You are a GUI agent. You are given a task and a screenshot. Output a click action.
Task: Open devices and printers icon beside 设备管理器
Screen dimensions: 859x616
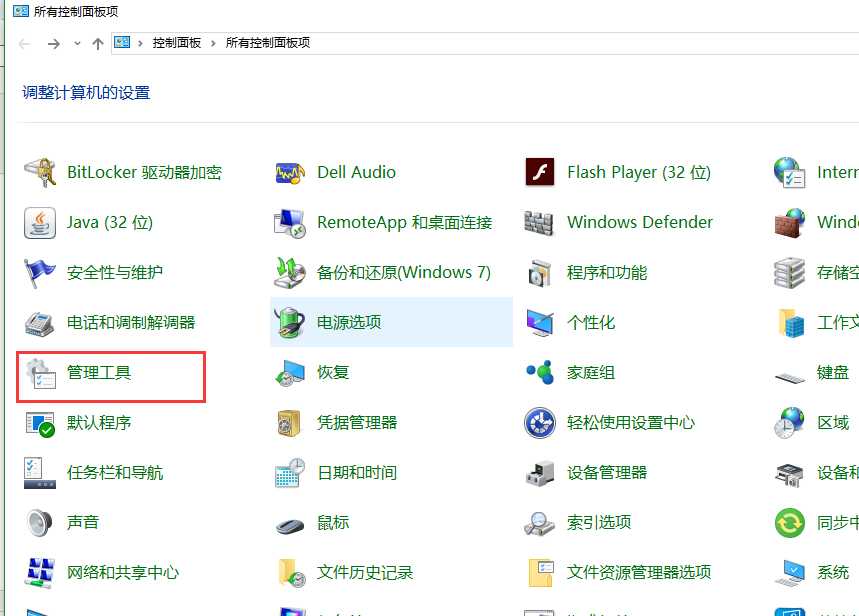point(789,474)
